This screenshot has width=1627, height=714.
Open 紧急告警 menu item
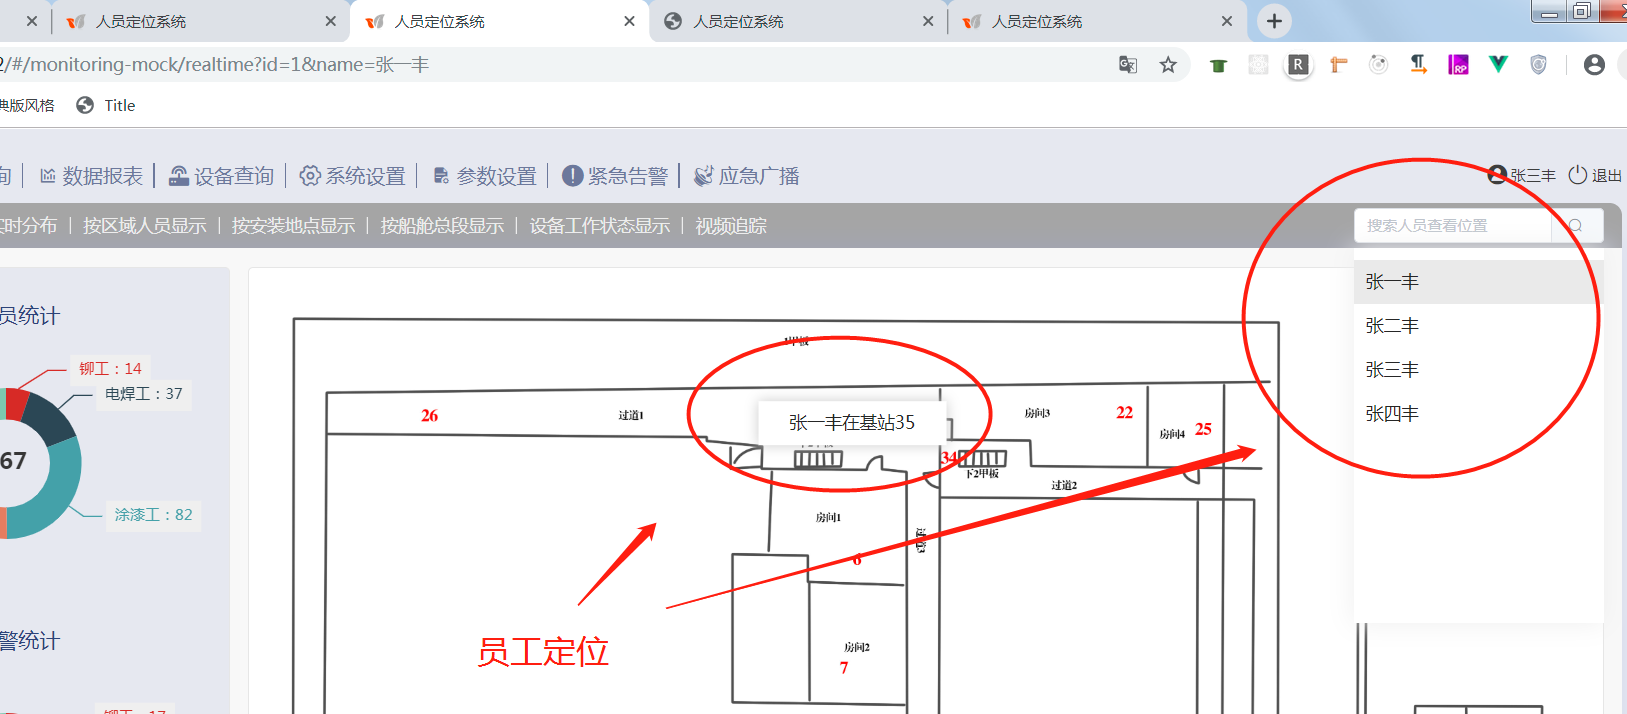click(615, 177)
